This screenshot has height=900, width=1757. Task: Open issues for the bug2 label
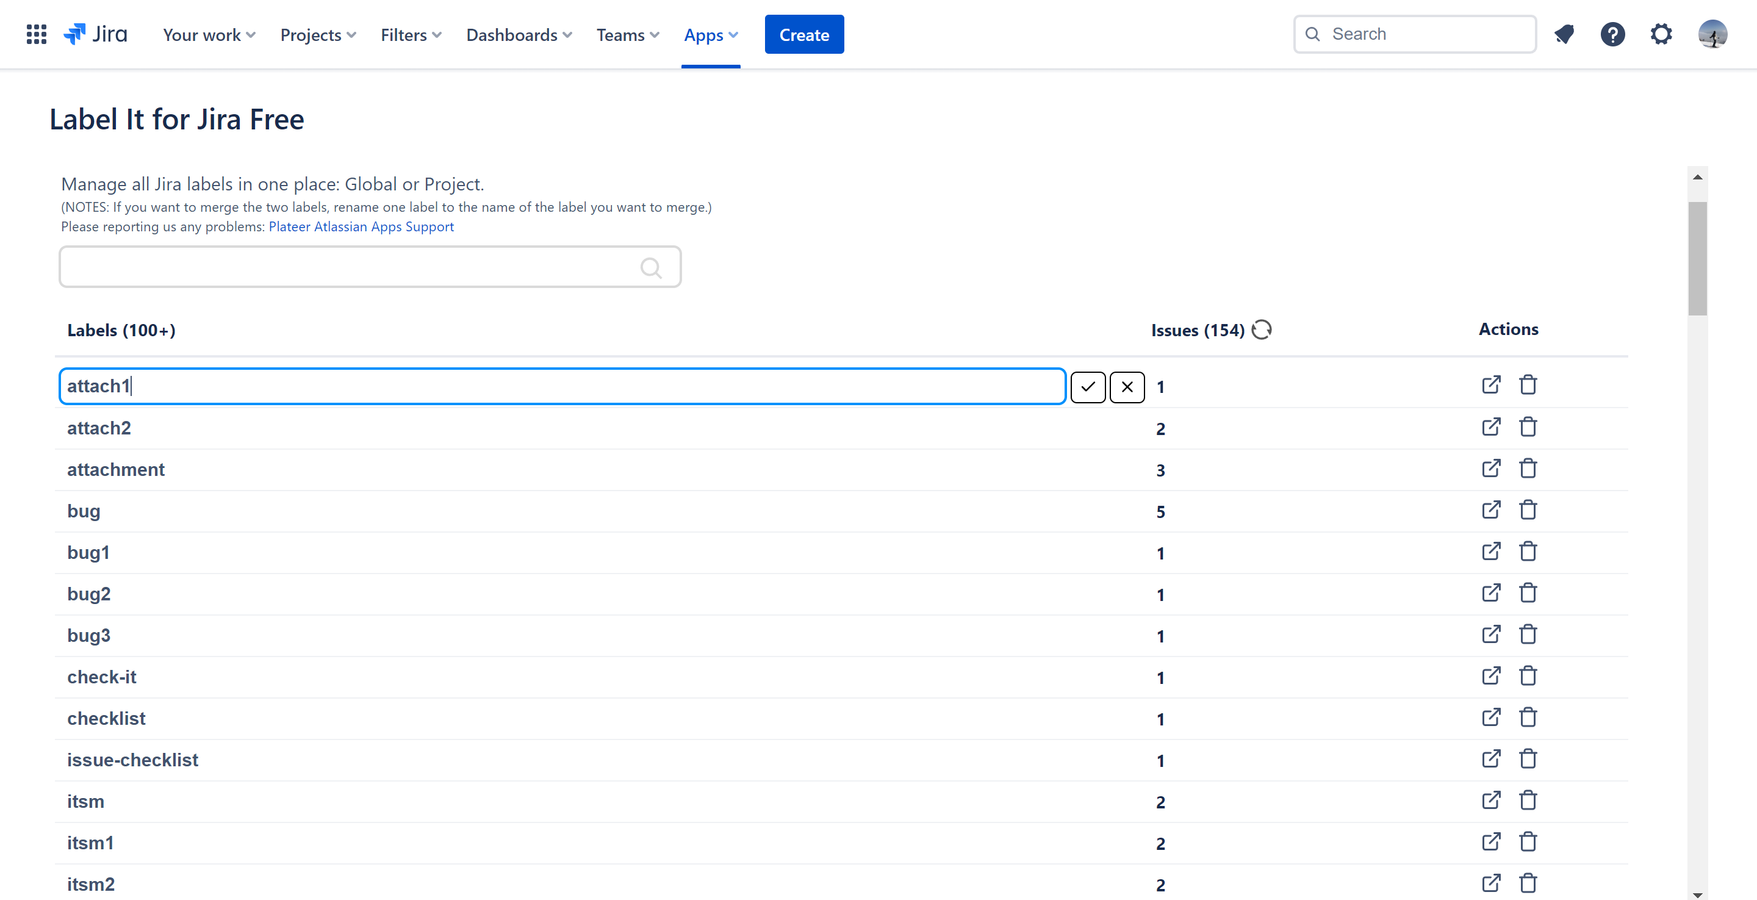tap(1491, 593)
